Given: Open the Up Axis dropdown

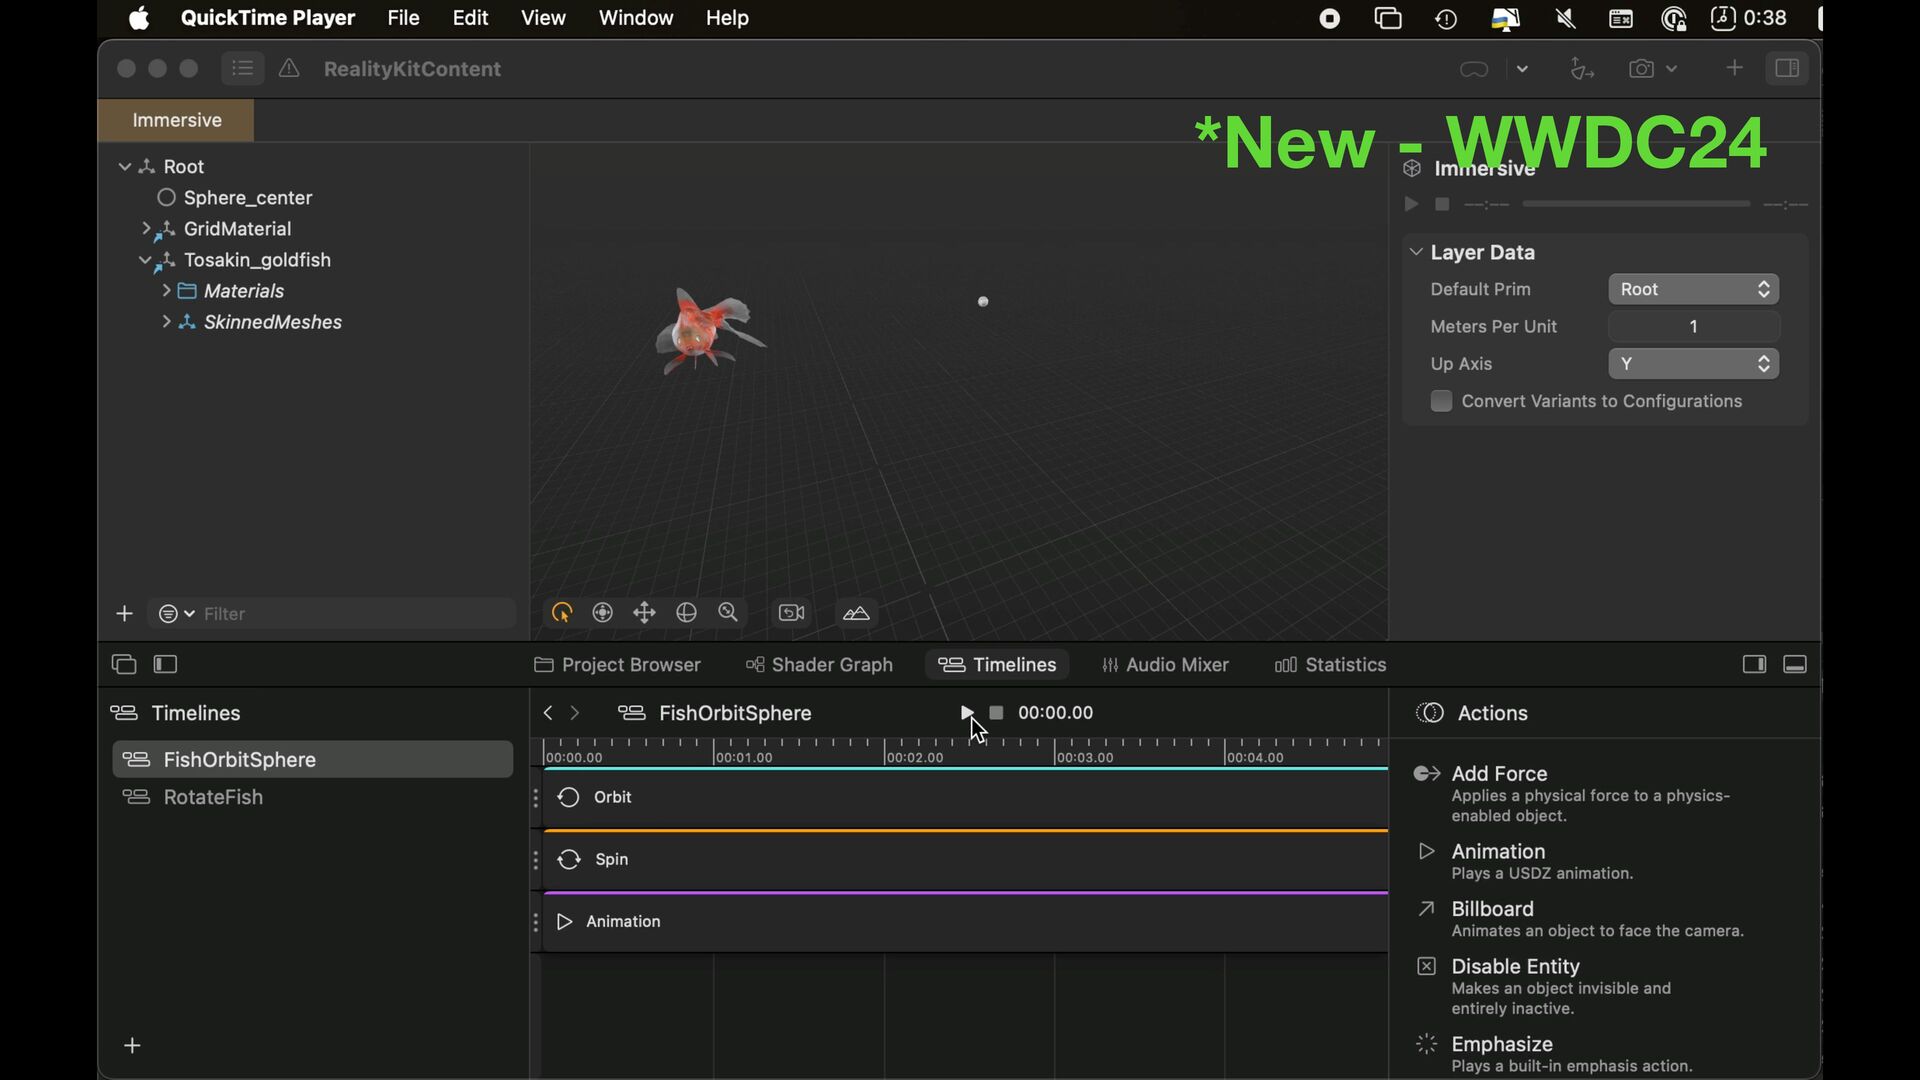Looking at the screenshot, I should click(1693, 364).
